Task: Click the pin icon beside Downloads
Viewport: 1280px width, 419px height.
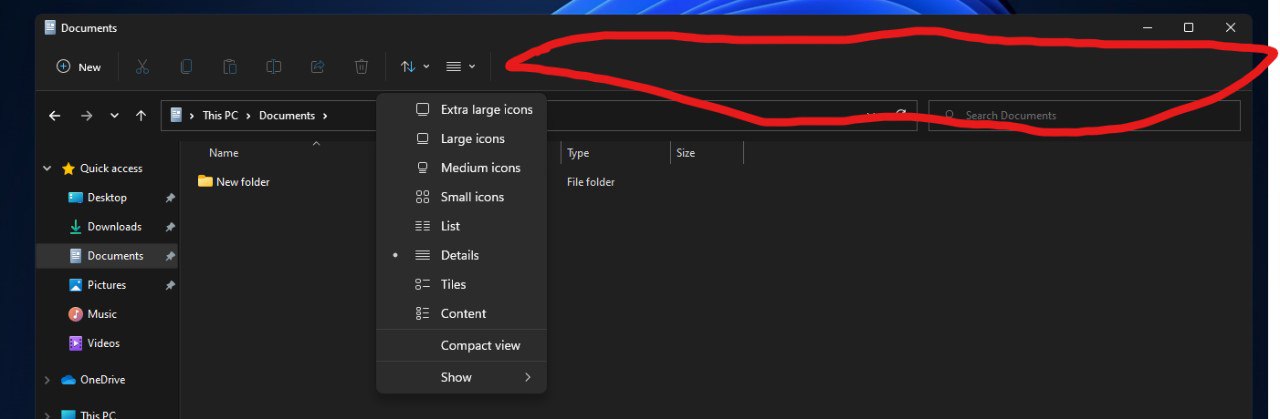Action: coord(170,227)
